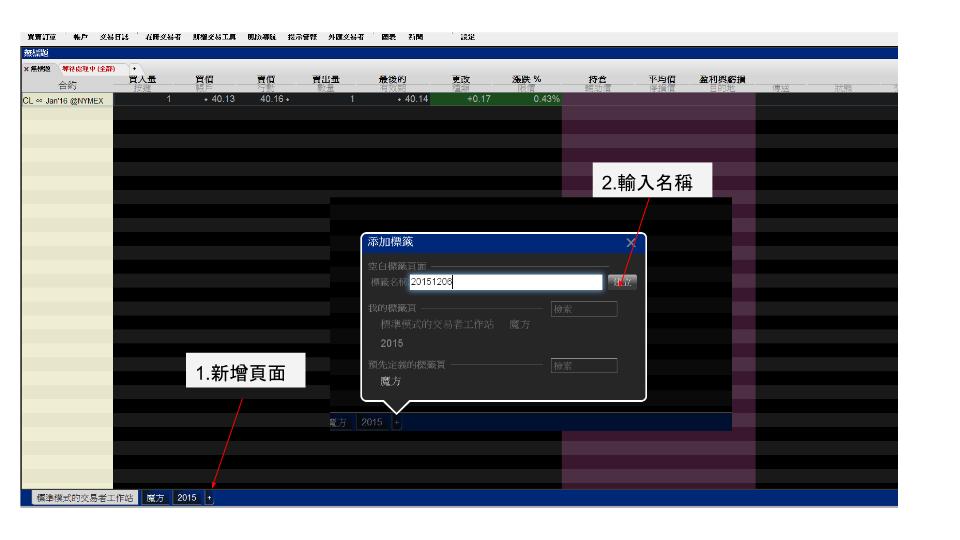960x540 pixels.
Task: Switch to bottom tab 標準模式的交易者工作站
Action: click(84, 498)
